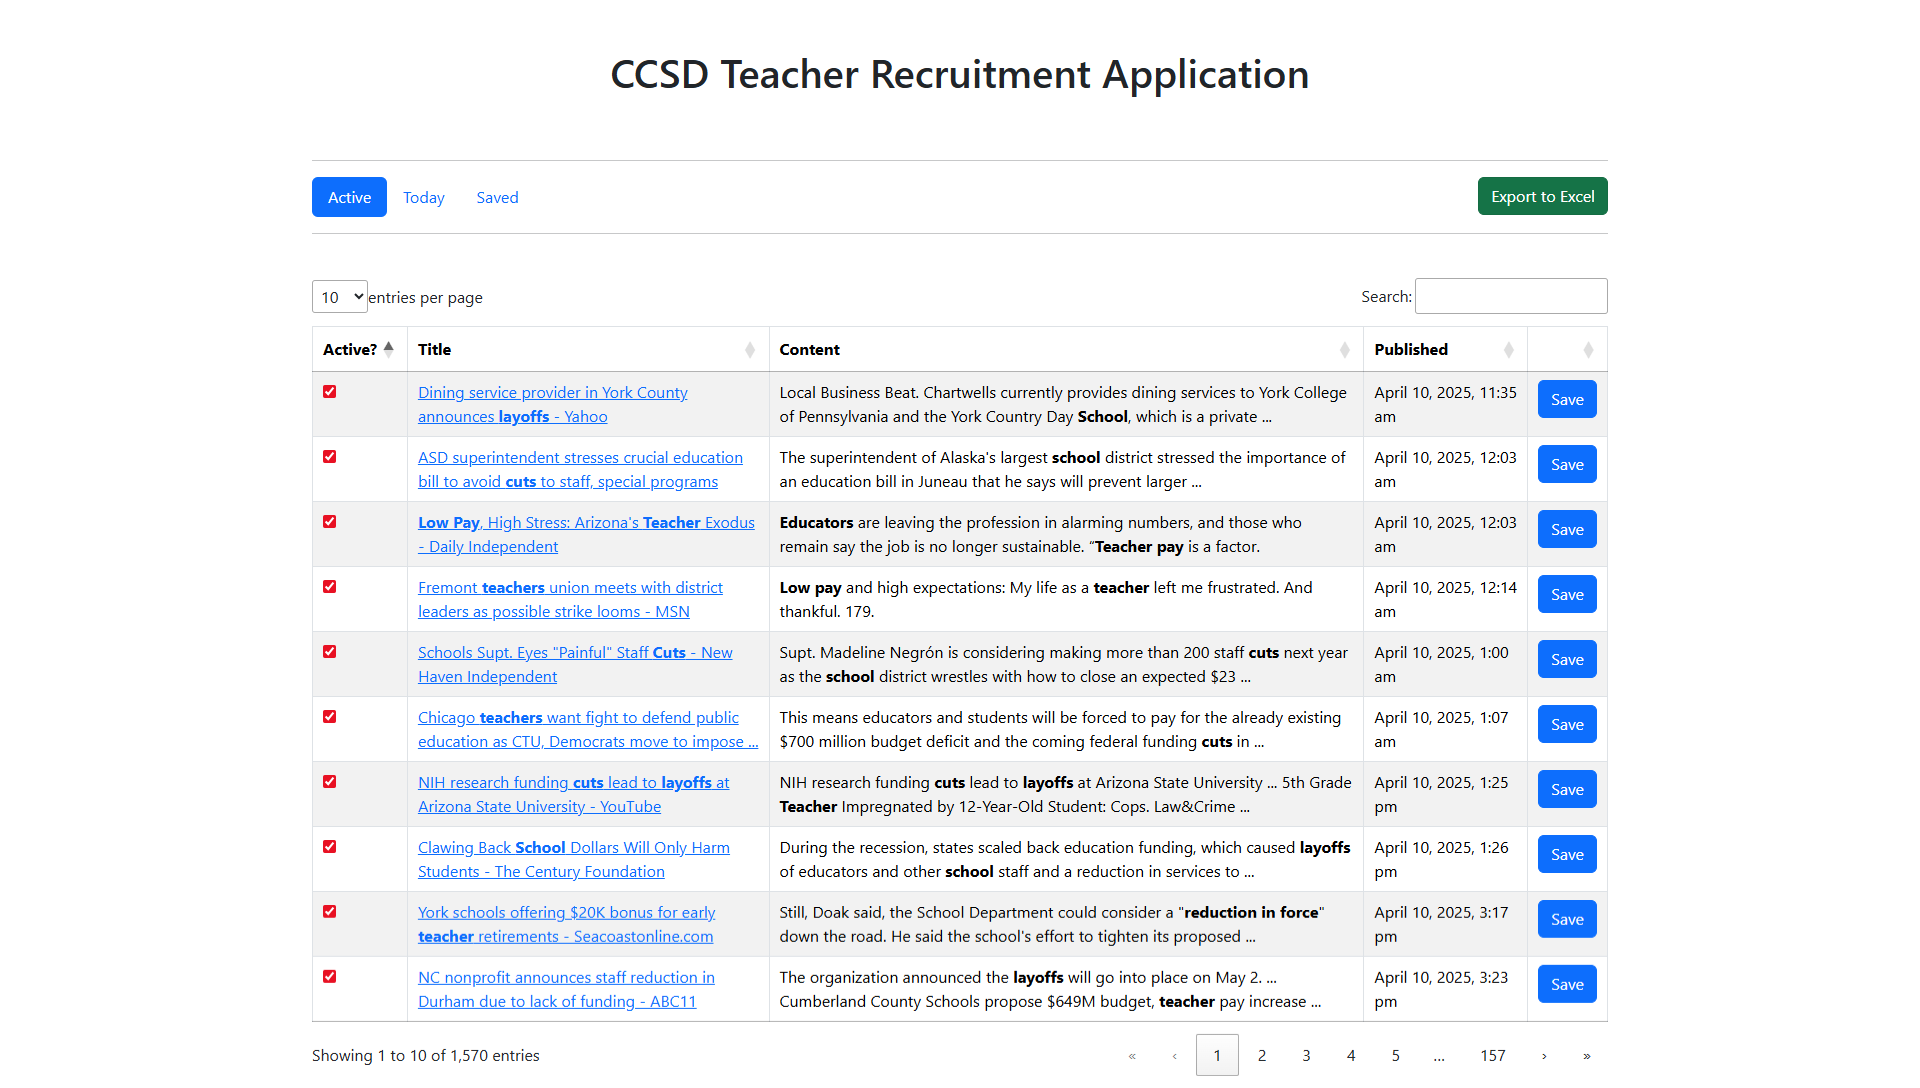This screenshot has height=1088, width=1920.
Task: Uncheck Active for NC nonprofit row
Action: click(330, 977)
